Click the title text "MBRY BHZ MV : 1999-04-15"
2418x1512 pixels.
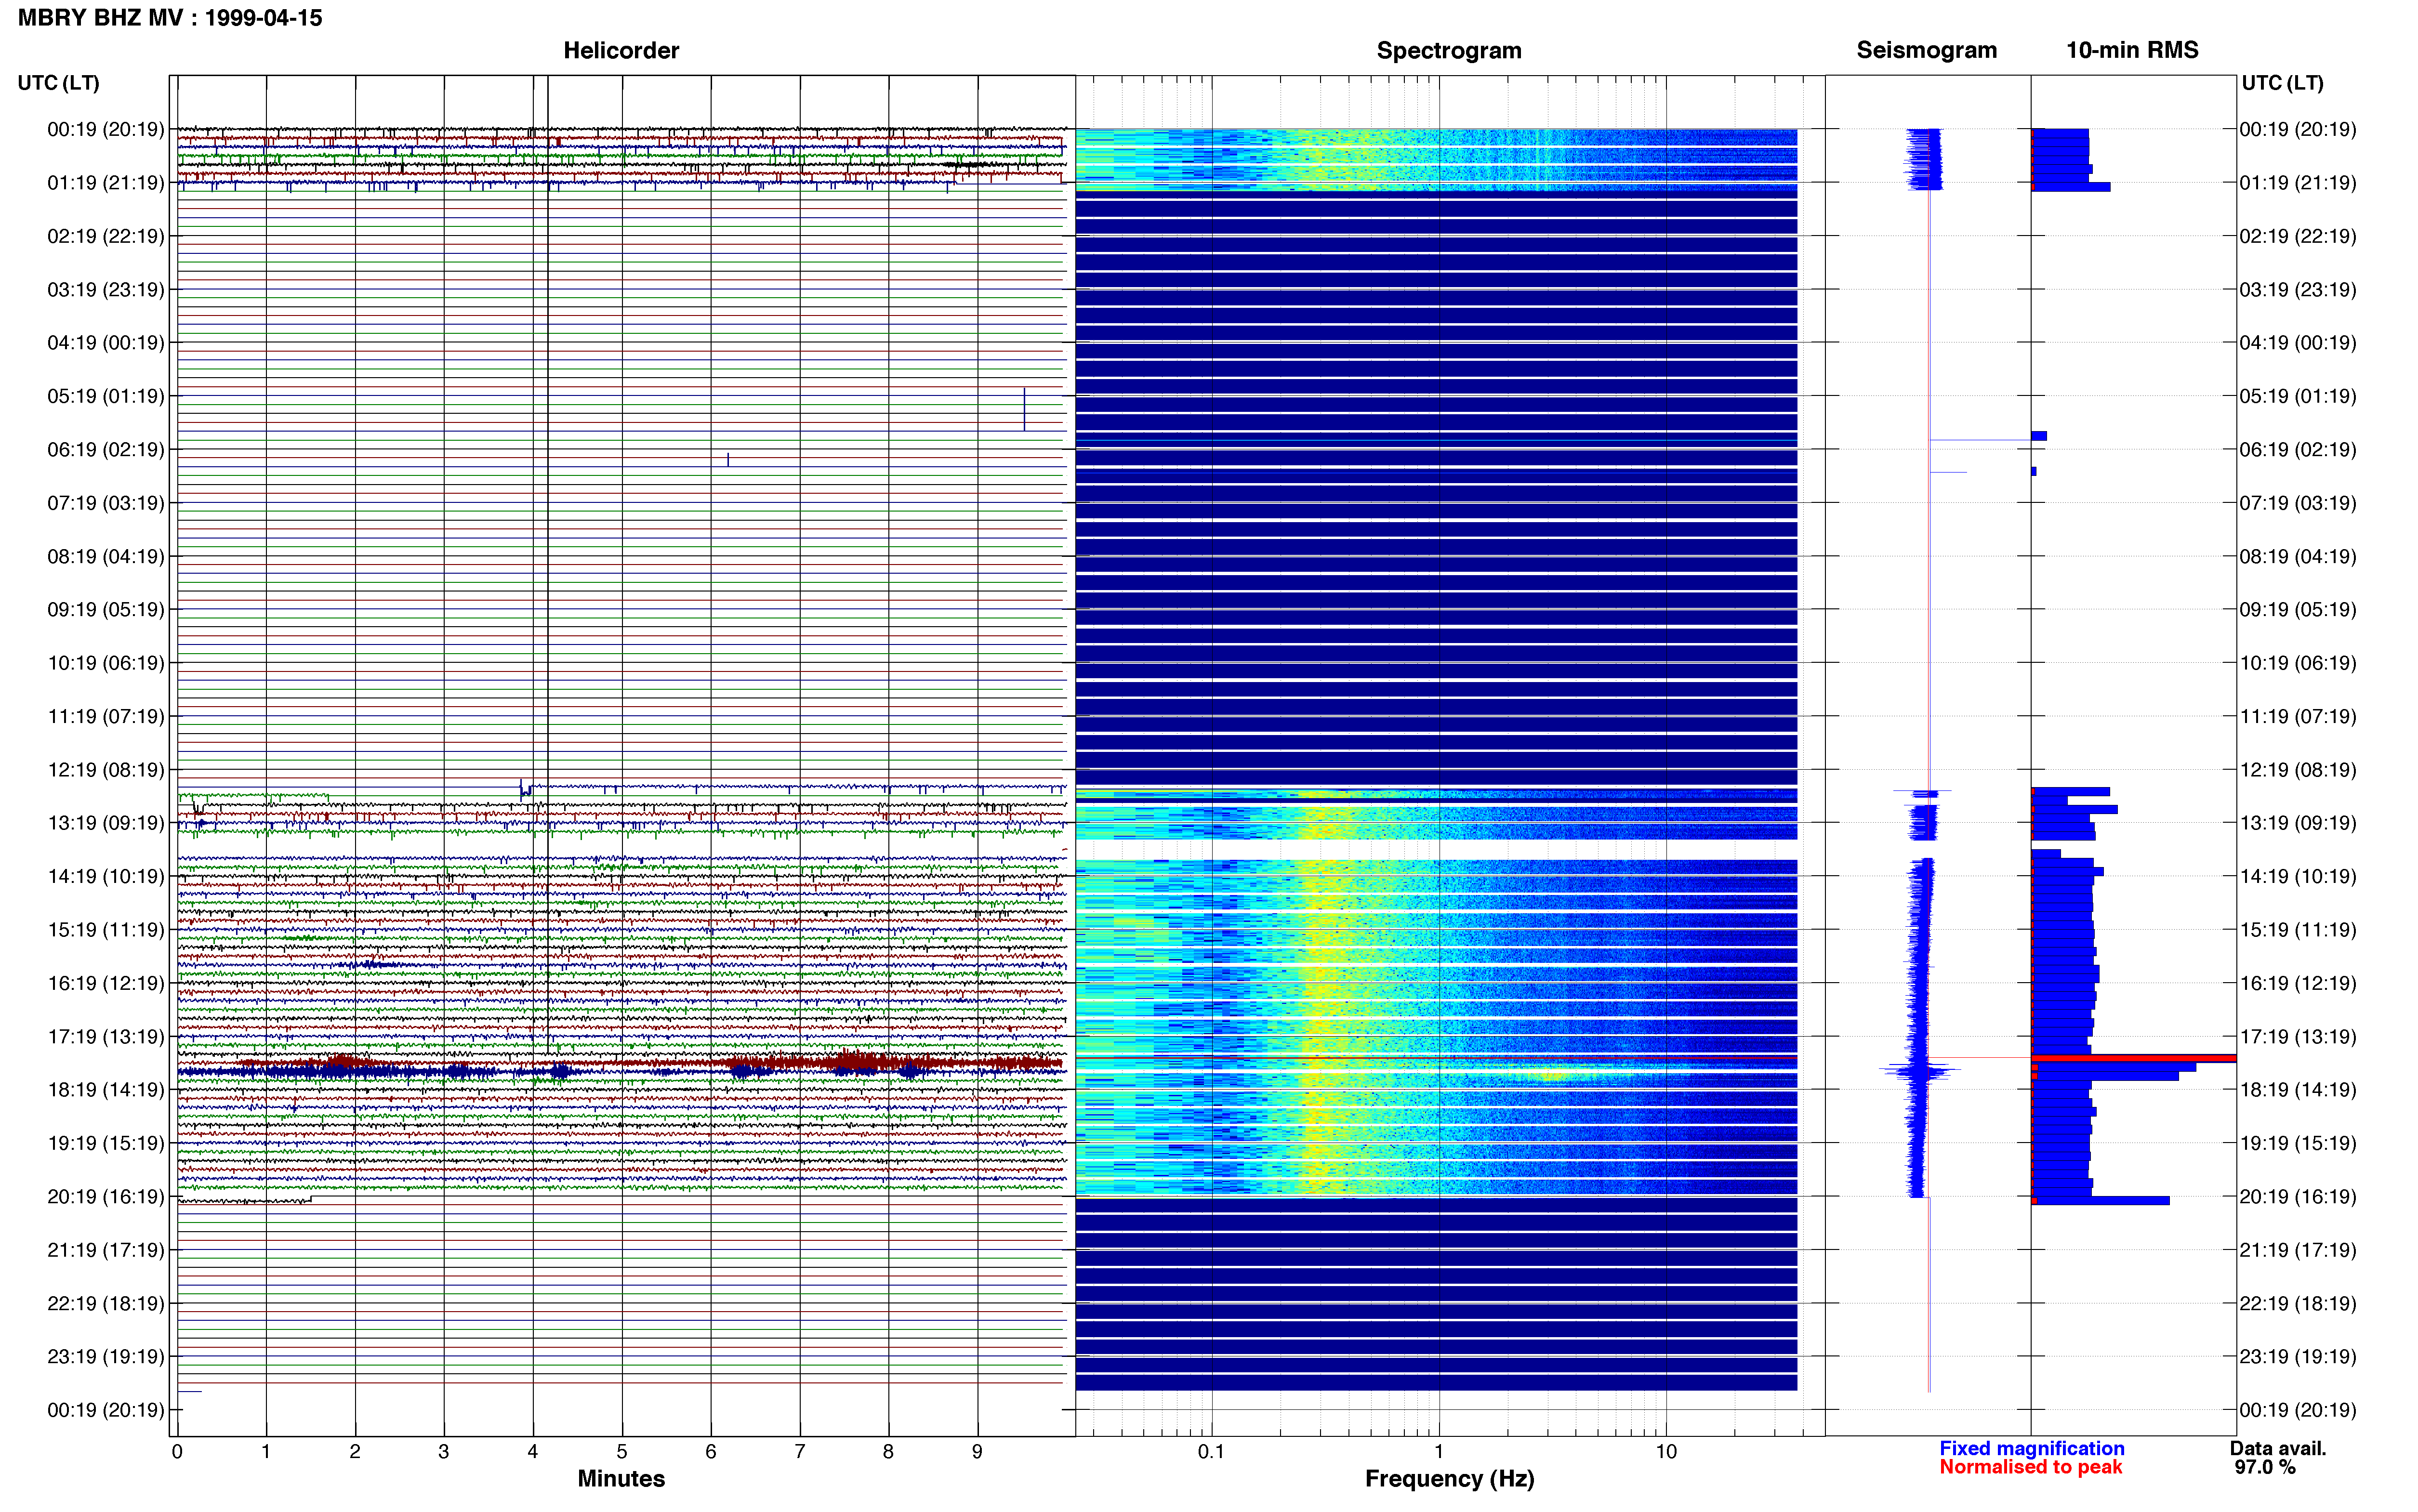point(170,18)
